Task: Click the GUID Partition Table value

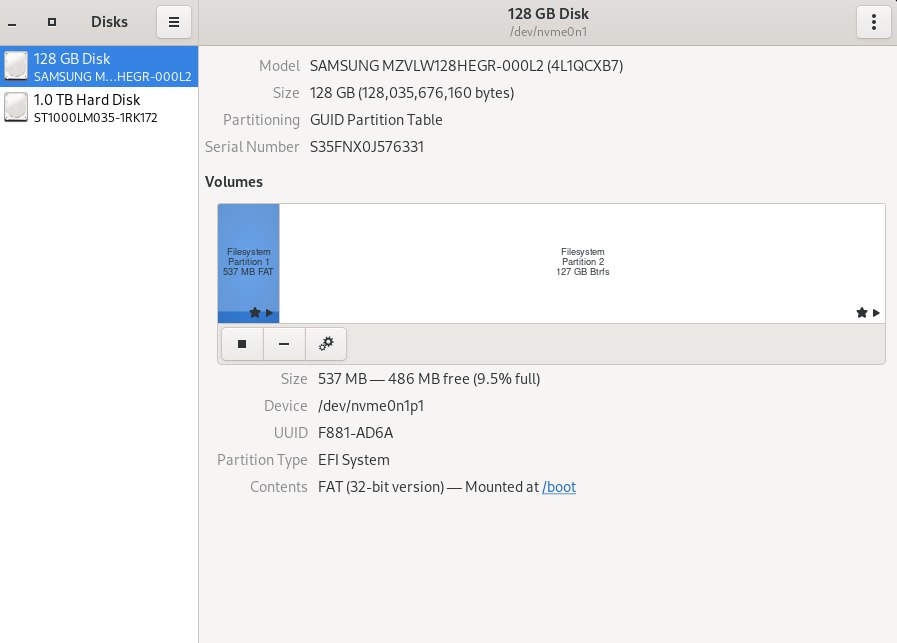Action: pyautogui.click(x=376, y=120)
